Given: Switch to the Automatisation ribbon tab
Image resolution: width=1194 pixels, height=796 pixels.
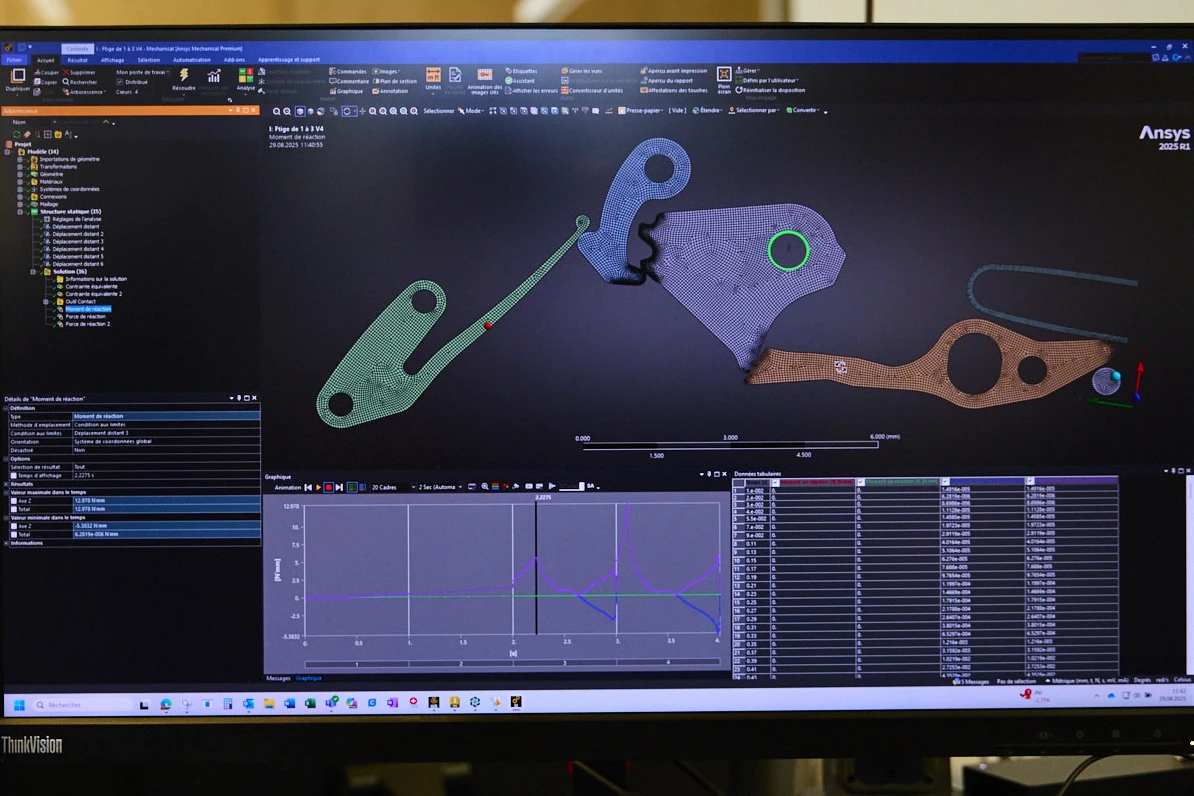Looking at the screenshot, I should pyautogui.click(x=192, y=59).
